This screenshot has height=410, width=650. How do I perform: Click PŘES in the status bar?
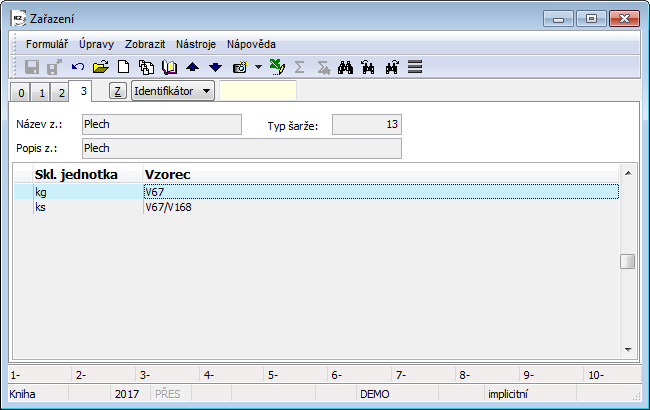tap(170, 394)
